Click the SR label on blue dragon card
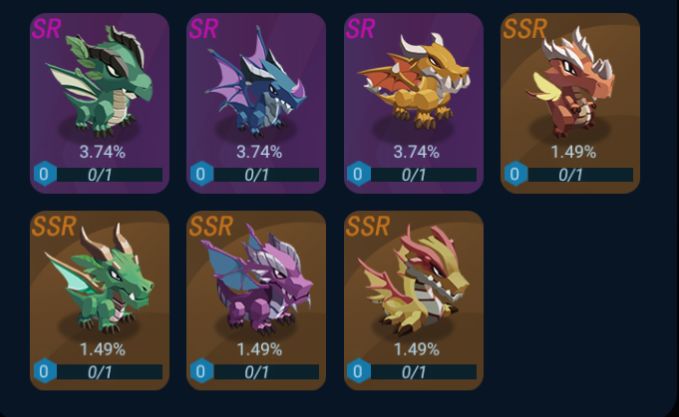The width and height of the screenshot is (679, 417). pos(204,28)
